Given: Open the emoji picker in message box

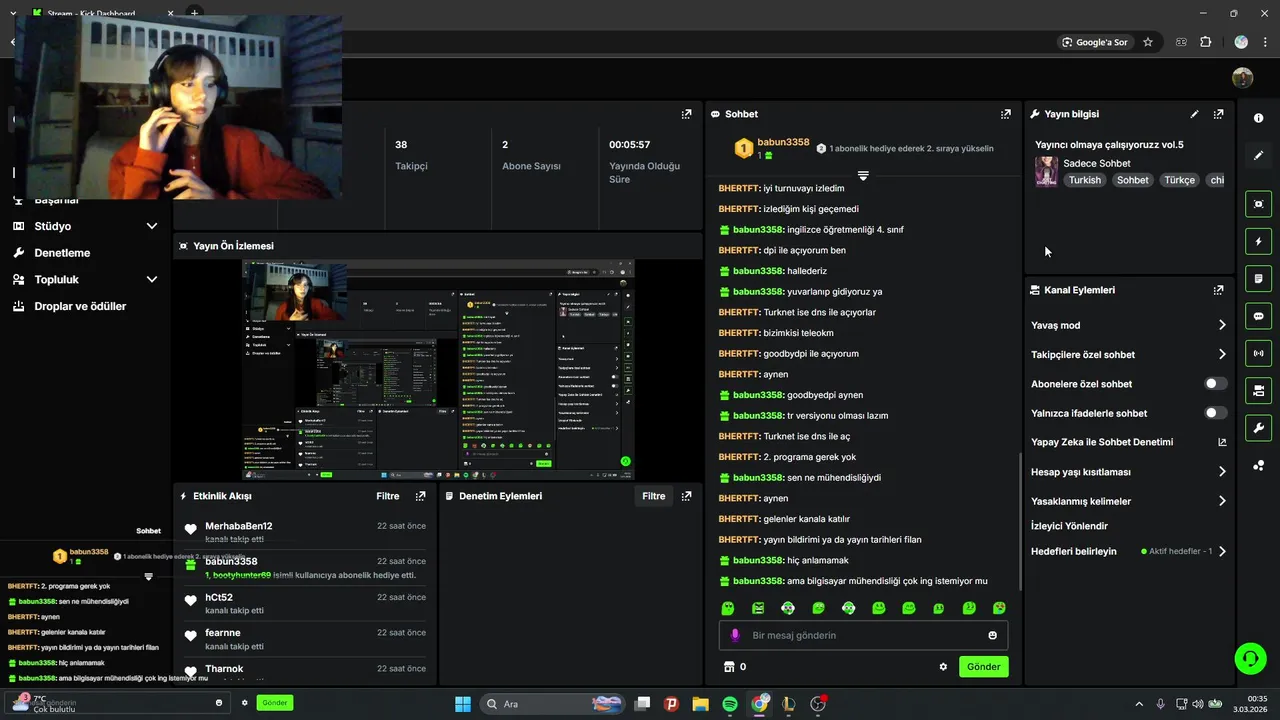Looking at the screenshot, I should [992, 635].
